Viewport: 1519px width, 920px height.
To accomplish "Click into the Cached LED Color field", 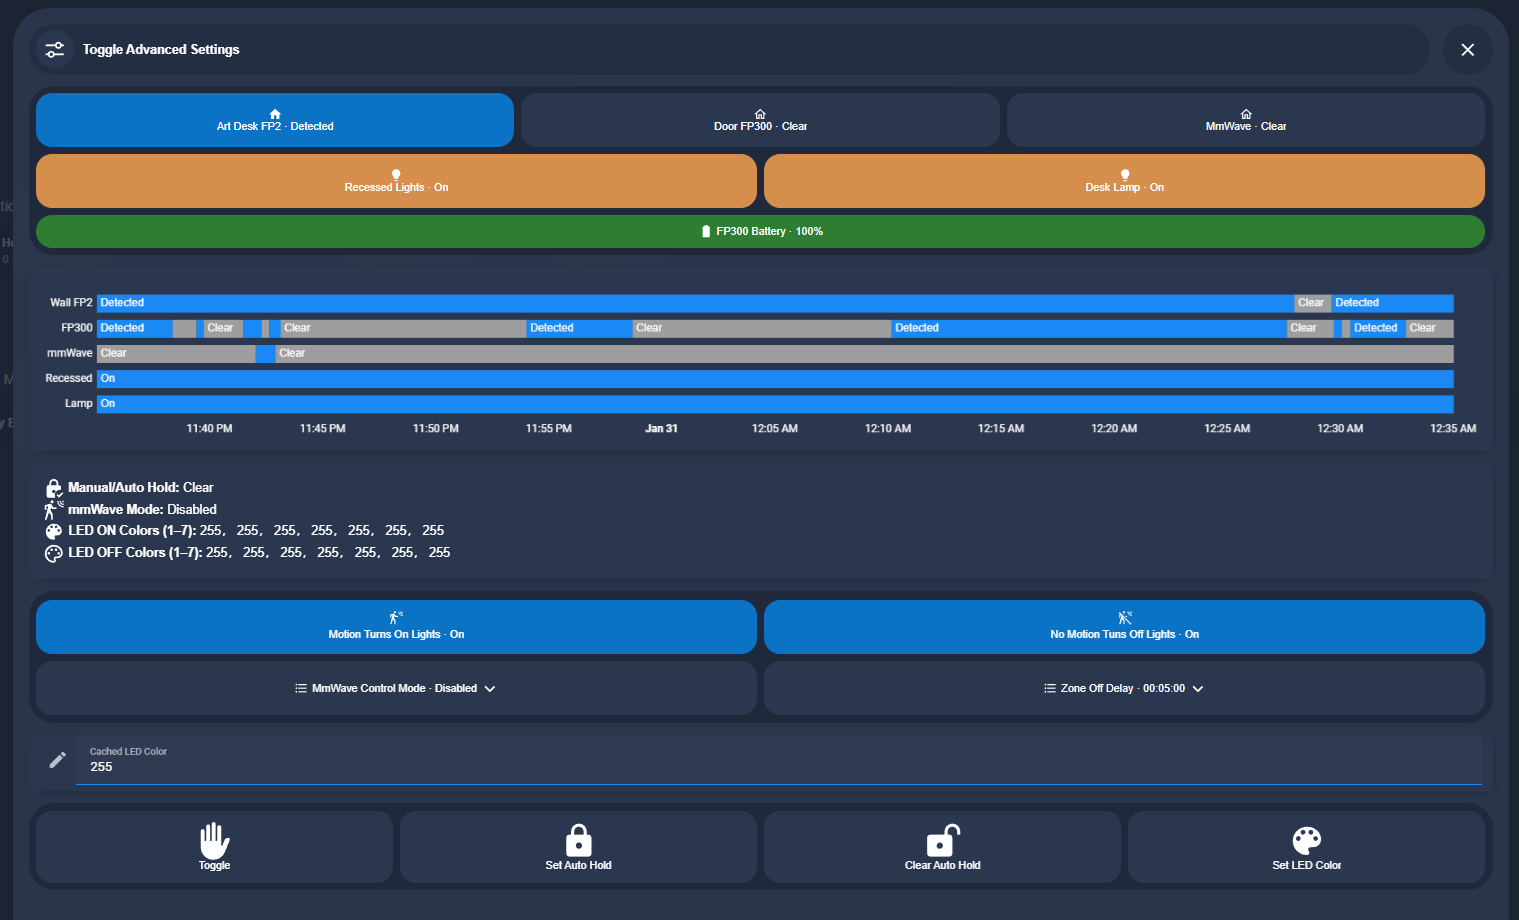I will point(778,767).
